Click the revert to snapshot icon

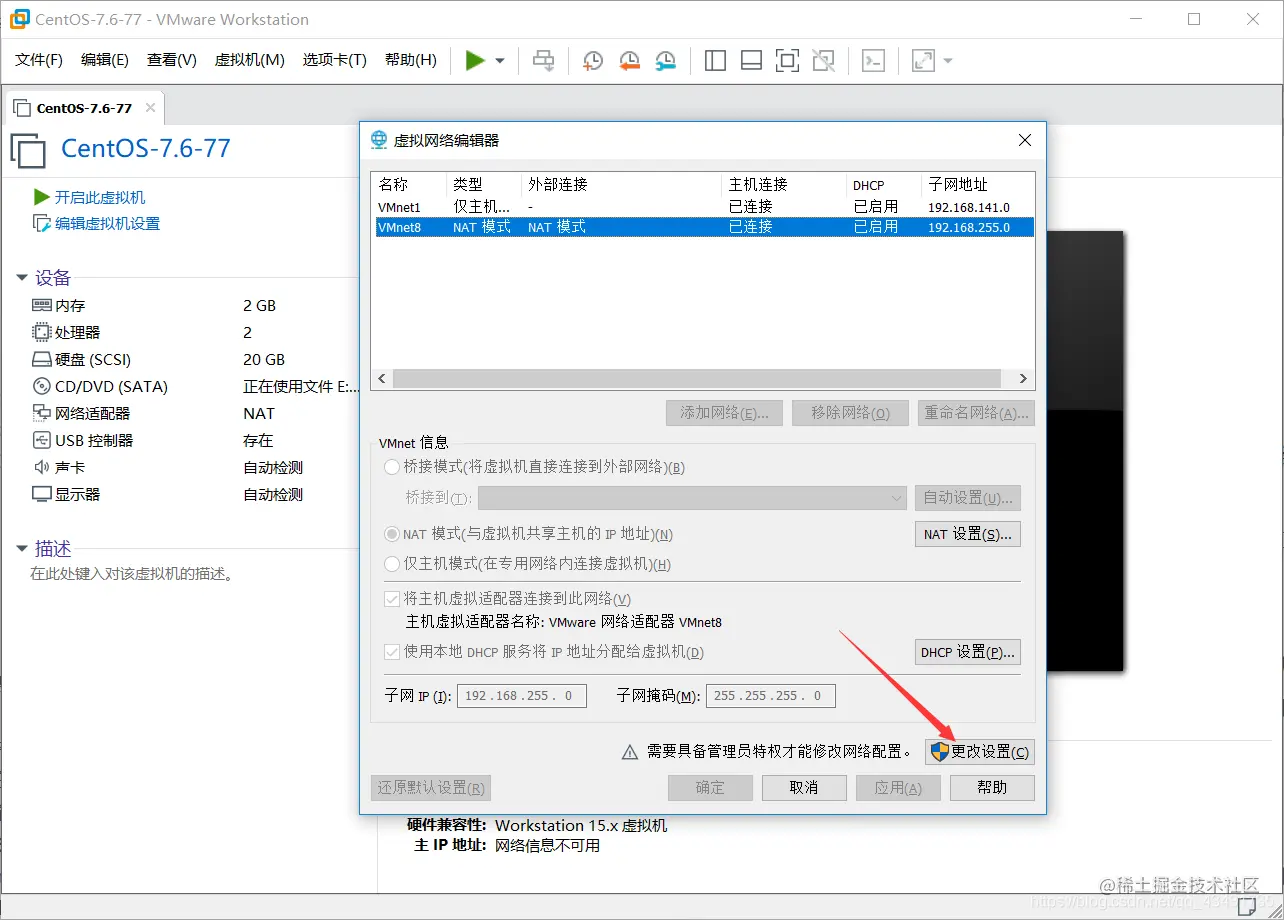point(629,61)
